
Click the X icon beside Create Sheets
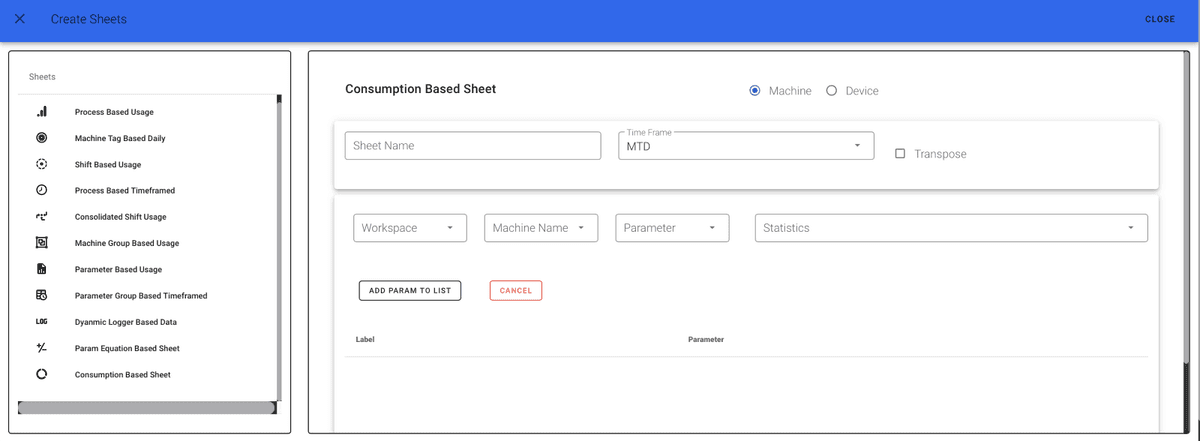pyautogui.click(x=20, y=19)
